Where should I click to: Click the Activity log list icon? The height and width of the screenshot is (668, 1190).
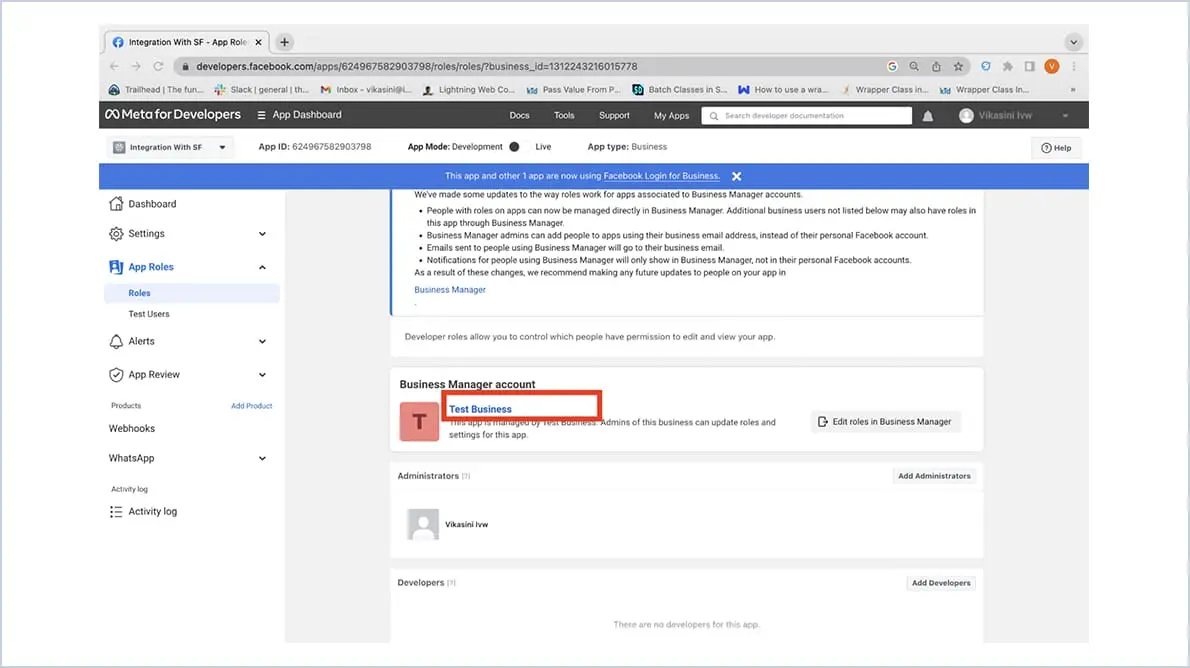(116, 512)
